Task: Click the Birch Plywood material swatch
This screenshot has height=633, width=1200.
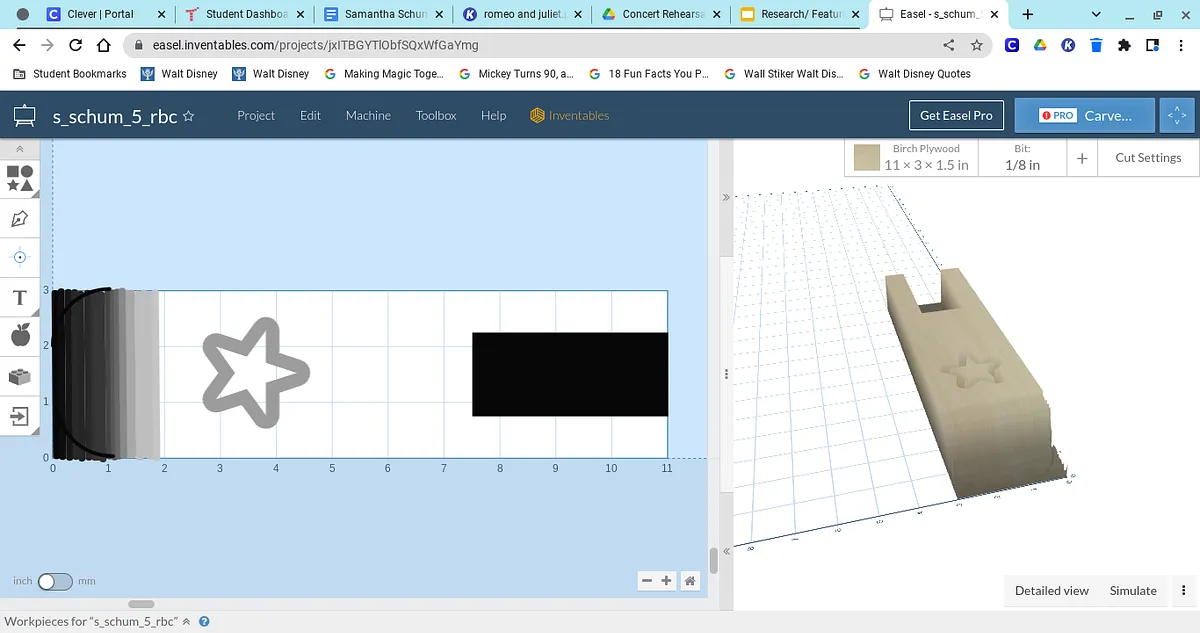Action: [x=866, y=157]
